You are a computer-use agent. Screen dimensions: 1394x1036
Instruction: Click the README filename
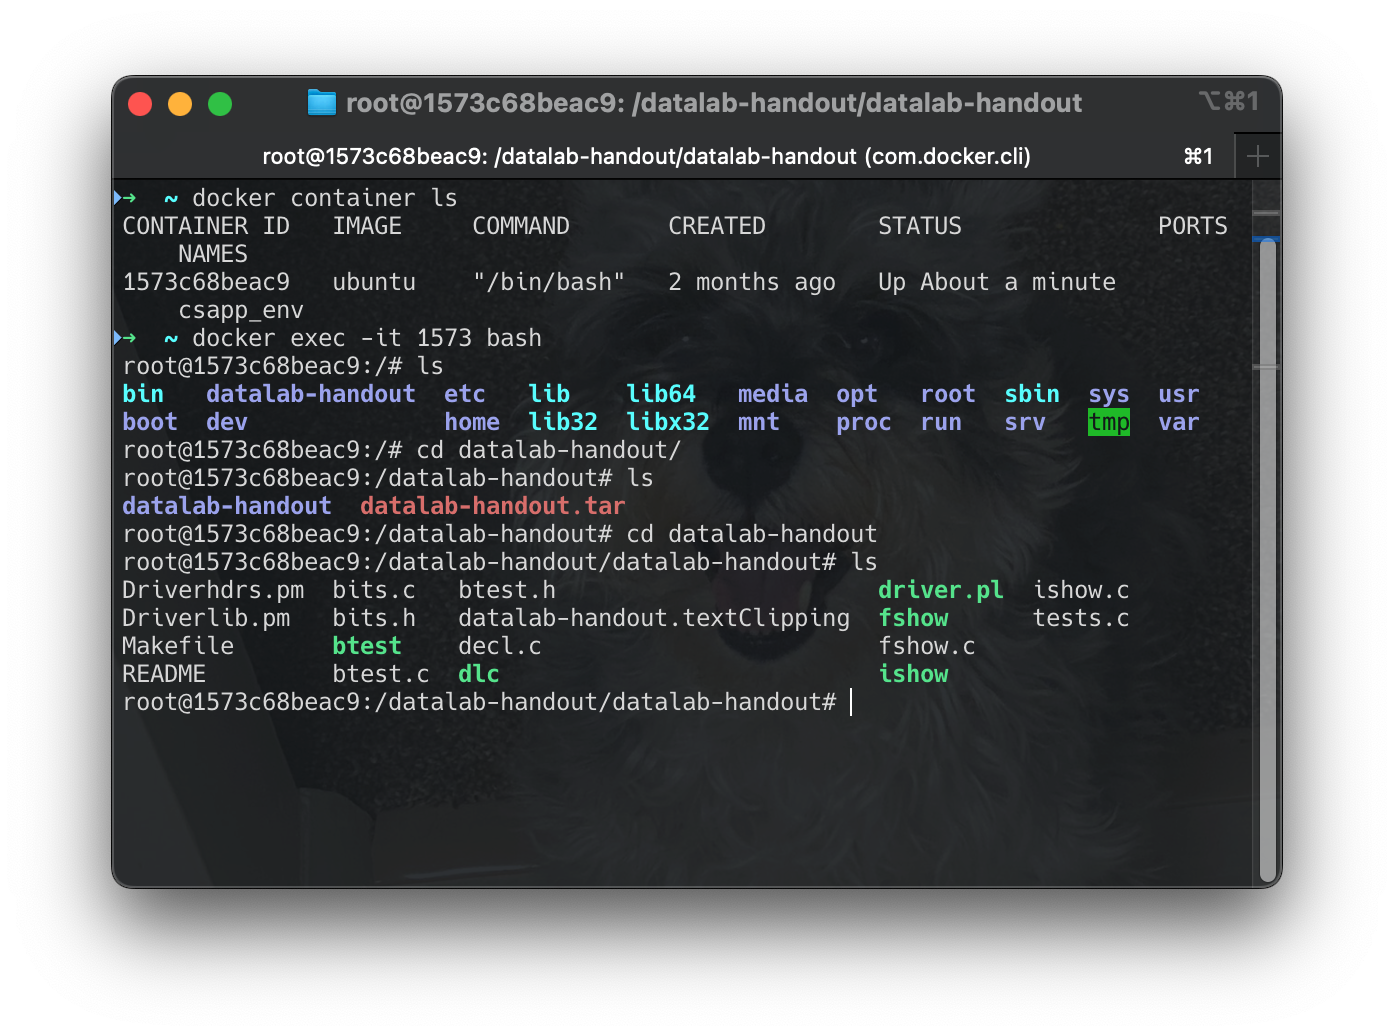[x=163, y=673]
